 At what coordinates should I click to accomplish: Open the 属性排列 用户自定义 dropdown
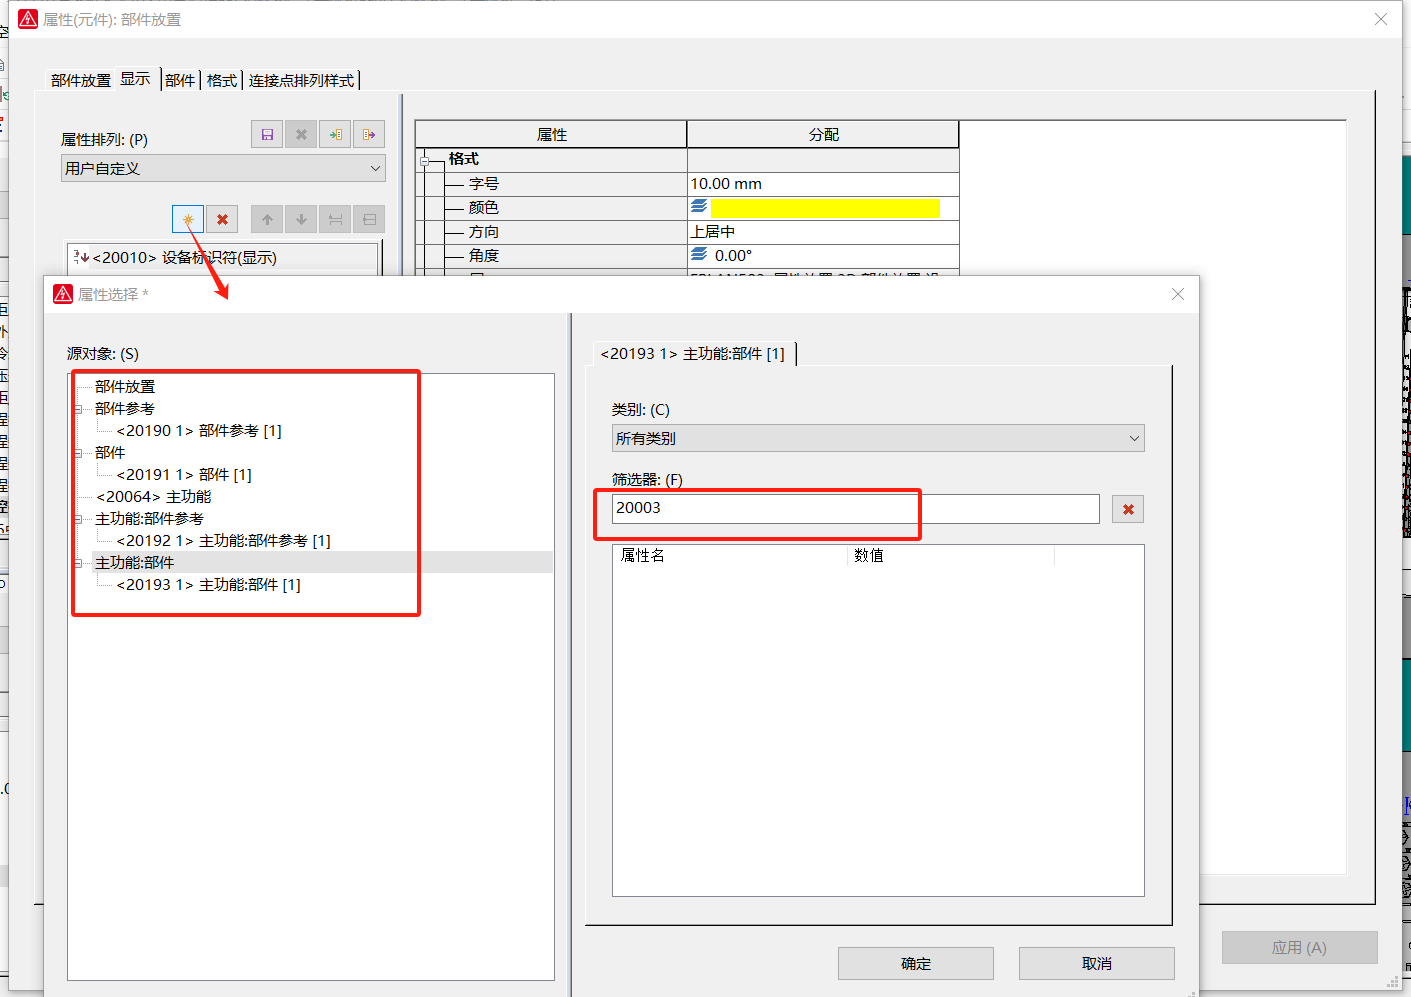coord(222,168)
